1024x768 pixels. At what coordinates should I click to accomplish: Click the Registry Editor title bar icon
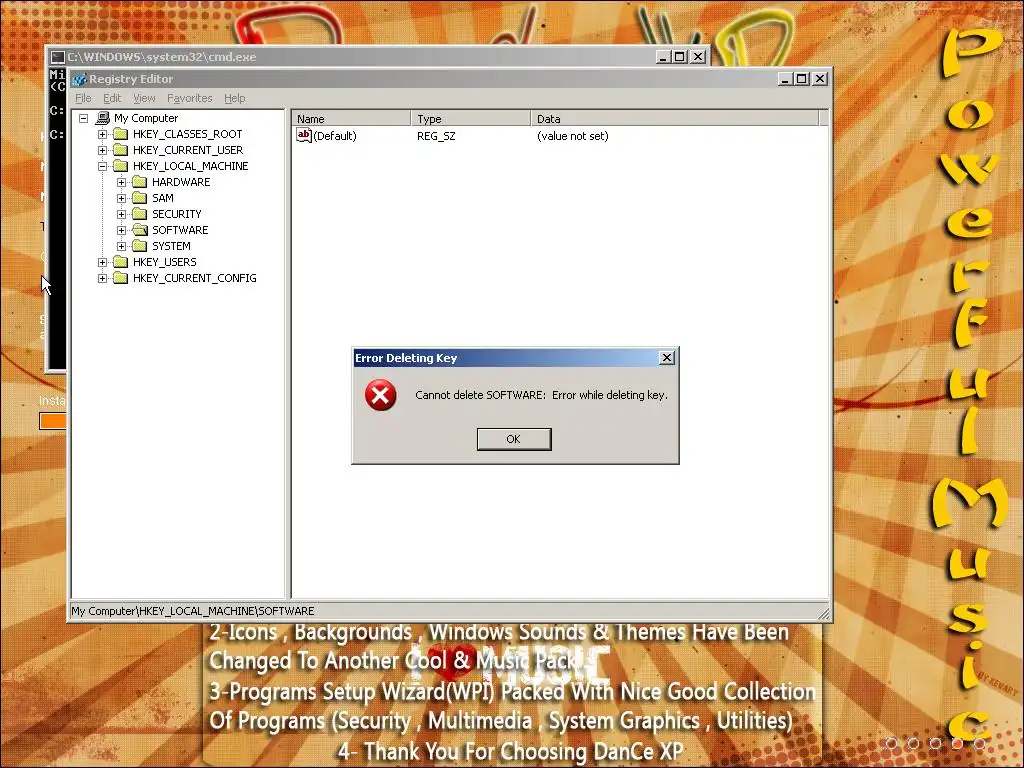tap(80, 79)
